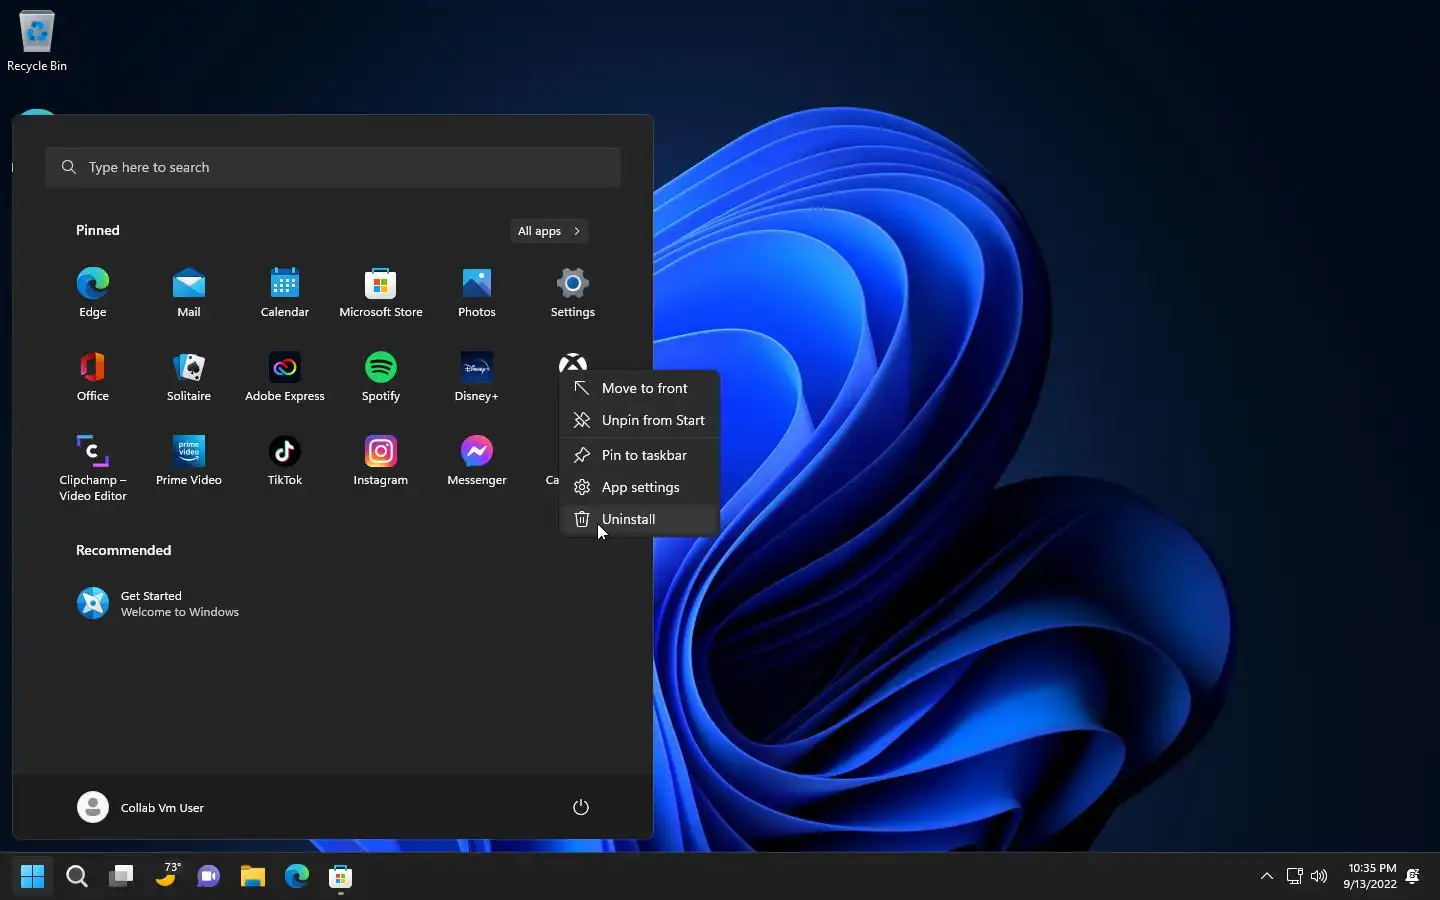Viewport: 1440px width, 900px height.
Task: Open File Explorer from the taskbar
Action: click(253, 877)
